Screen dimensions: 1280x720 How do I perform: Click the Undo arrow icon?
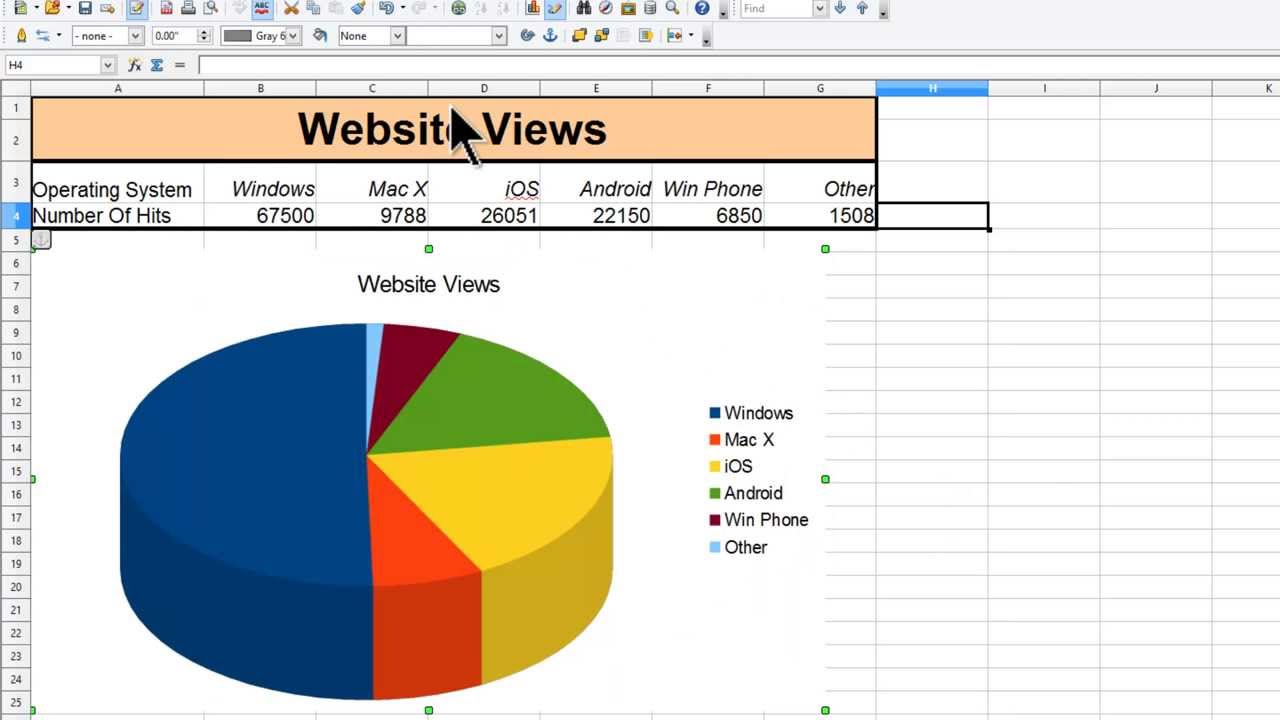[x=386, y=8]
